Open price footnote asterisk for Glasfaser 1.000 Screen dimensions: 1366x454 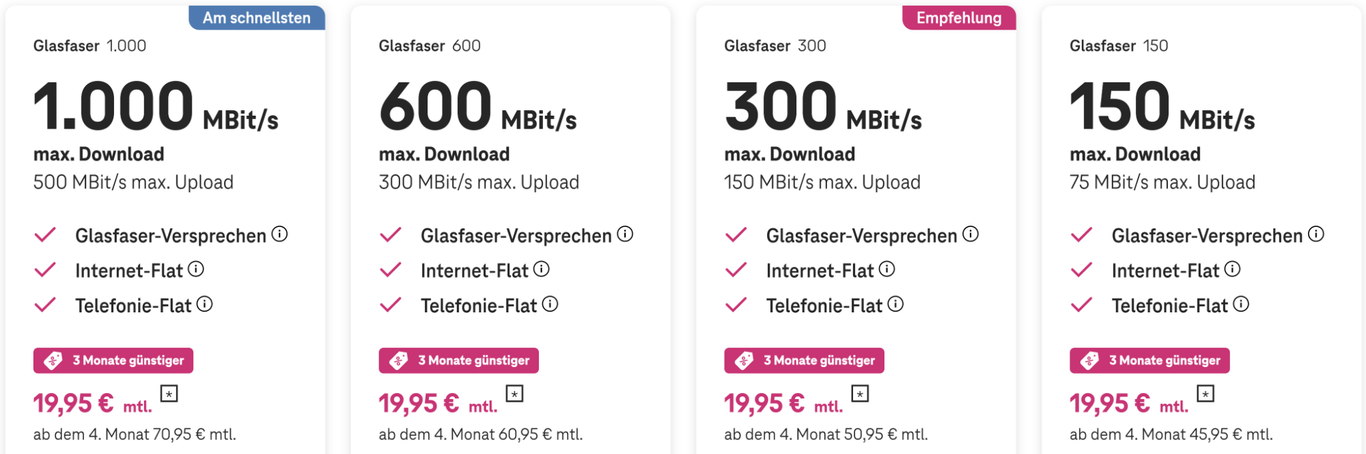coord(169,395)
